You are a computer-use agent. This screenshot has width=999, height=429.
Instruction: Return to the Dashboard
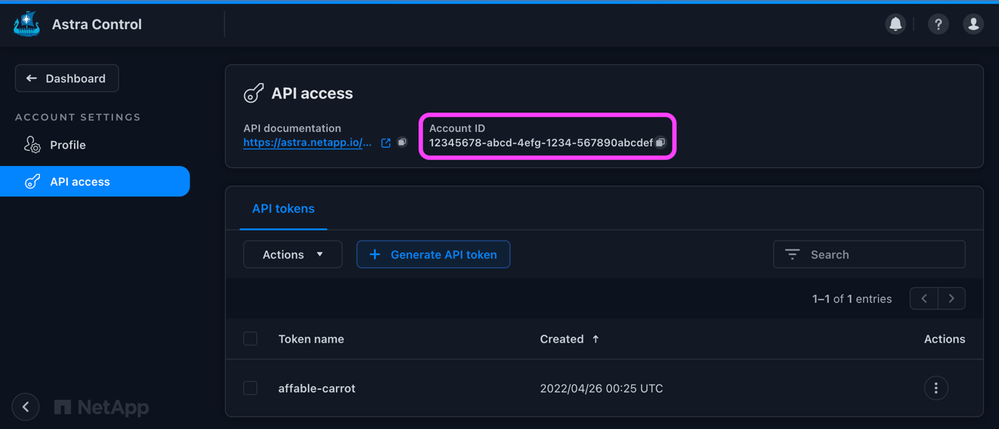(67, 78)
